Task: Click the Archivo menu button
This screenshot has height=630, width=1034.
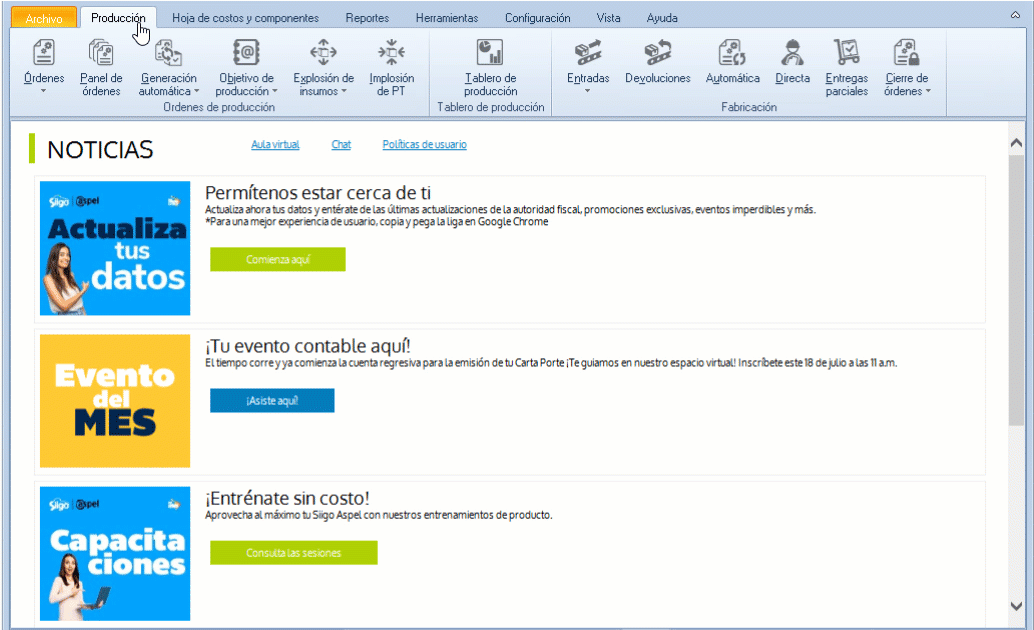Action: [x=43, y=18]
